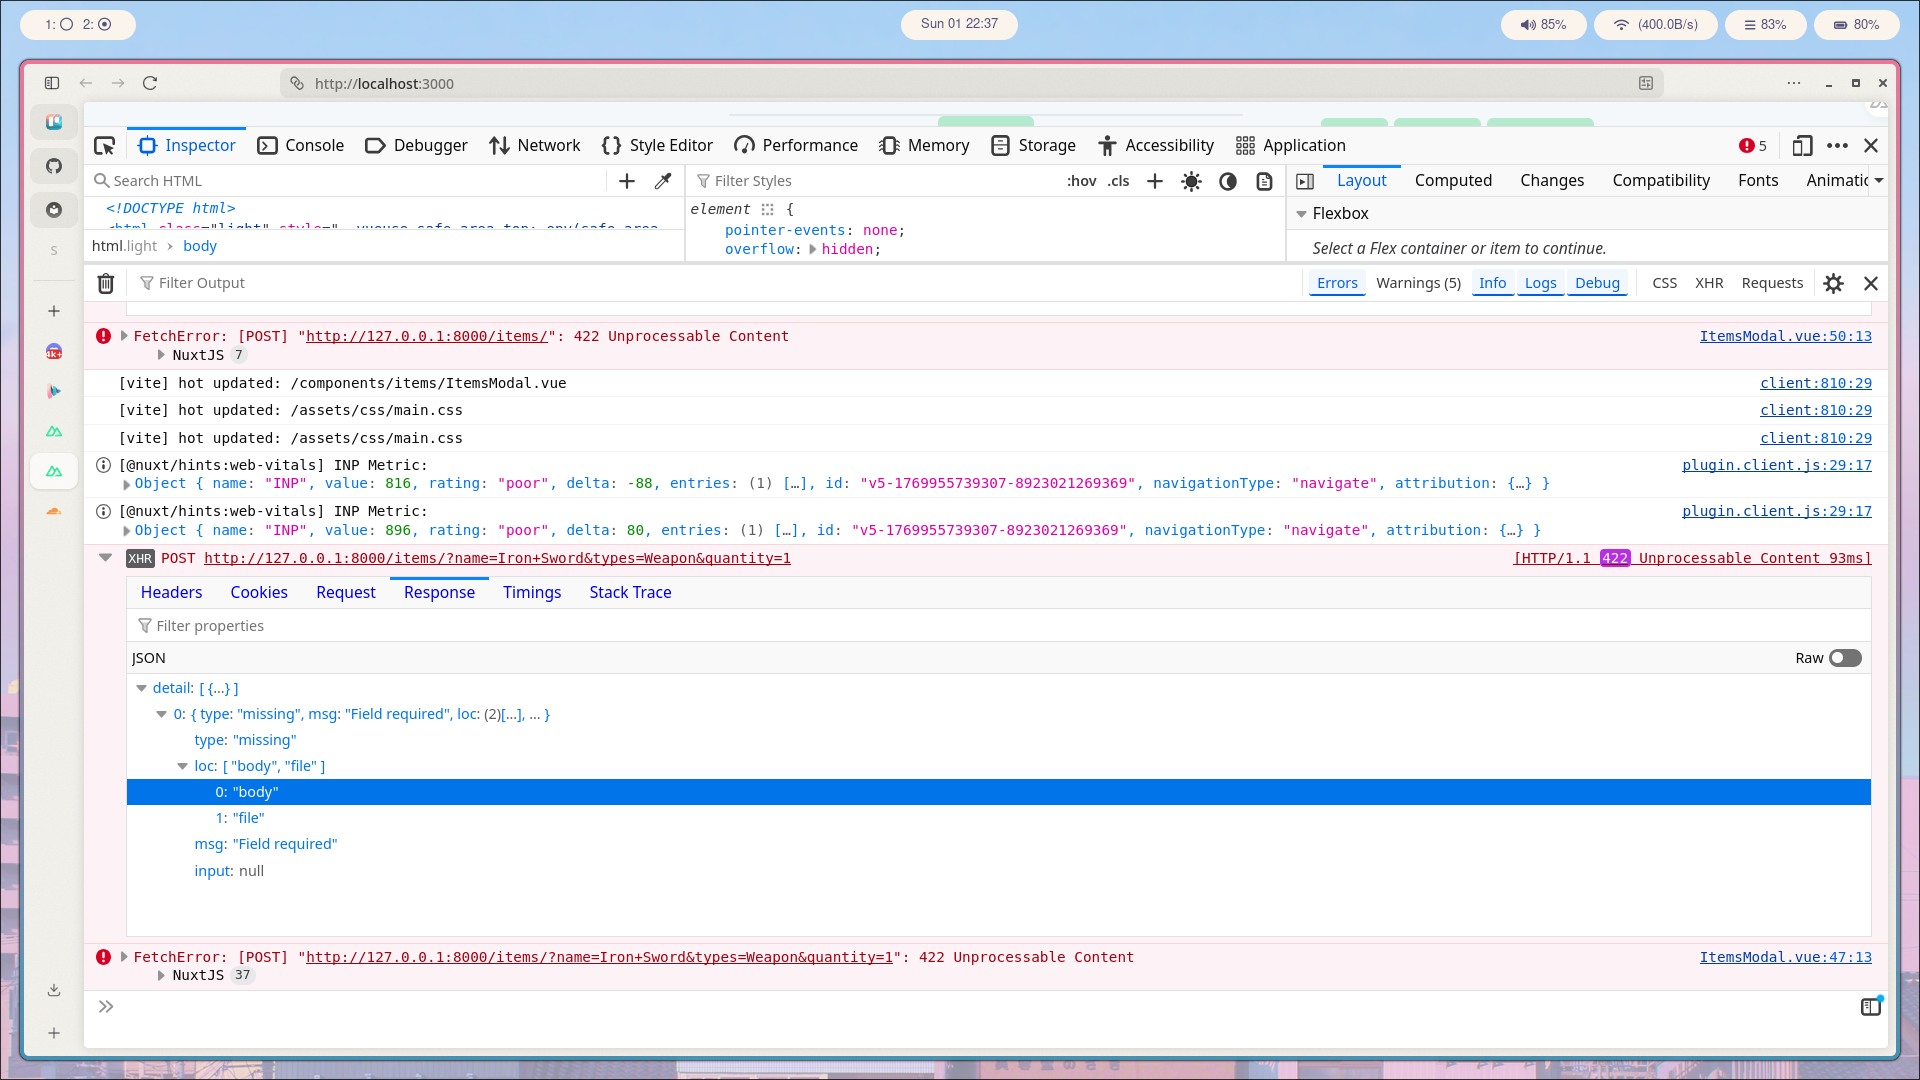Toggle light color scheme simulation icon
1920x1080 pixels.
pos(1191,181)
